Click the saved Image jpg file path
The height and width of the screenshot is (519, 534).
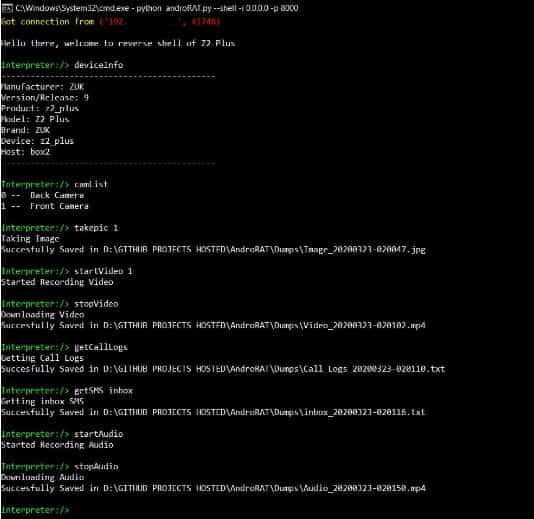tap(264, 250)
